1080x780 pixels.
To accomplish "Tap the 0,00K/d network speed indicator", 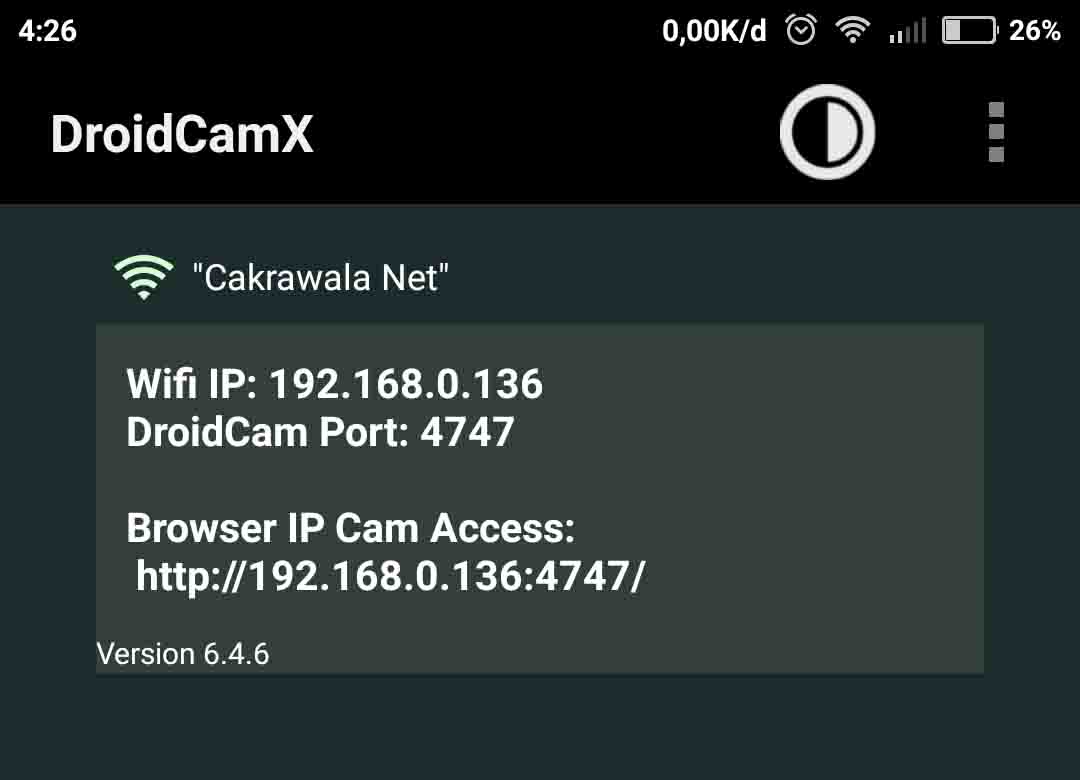I will coord(714,32).
